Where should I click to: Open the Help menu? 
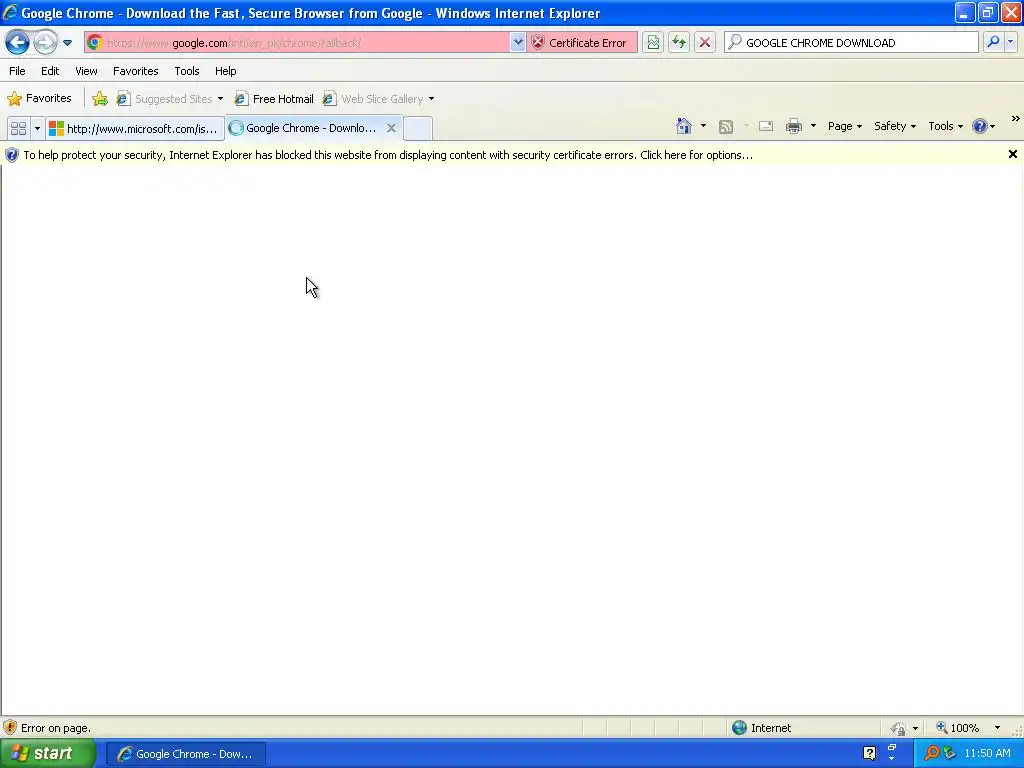[x=226, y=71]
